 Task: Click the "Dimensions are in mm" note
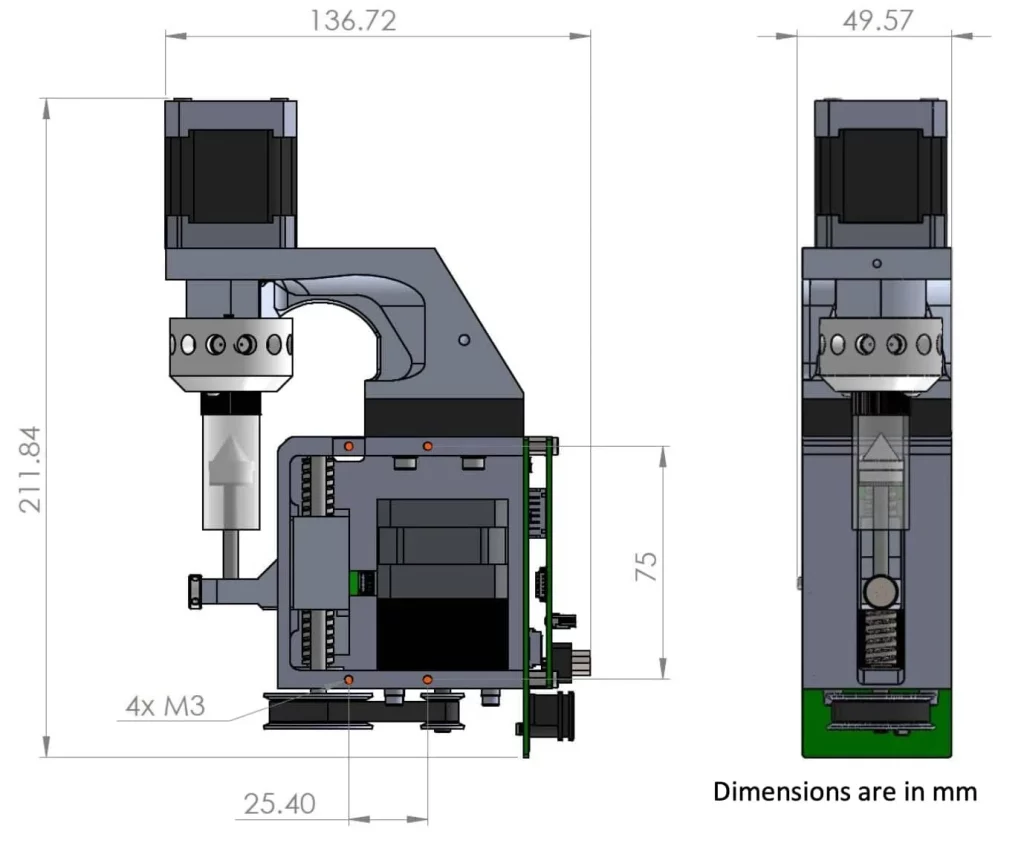pos(844,791)
